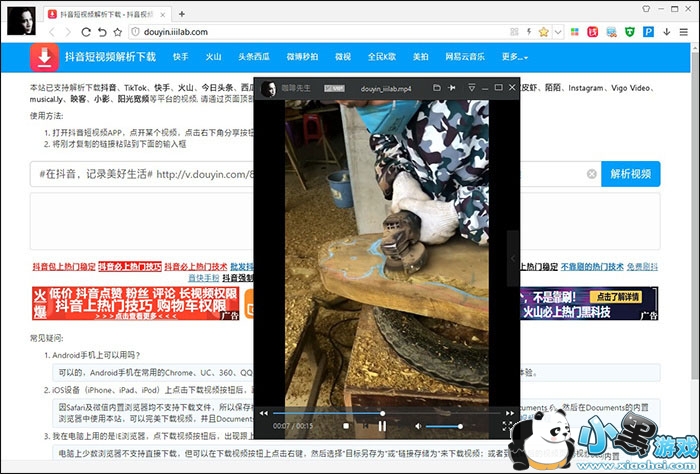Viewport: 700px width, 474px height.
Task: Open the 不靠刷的热门技术 link
Action: coord(592,266)
